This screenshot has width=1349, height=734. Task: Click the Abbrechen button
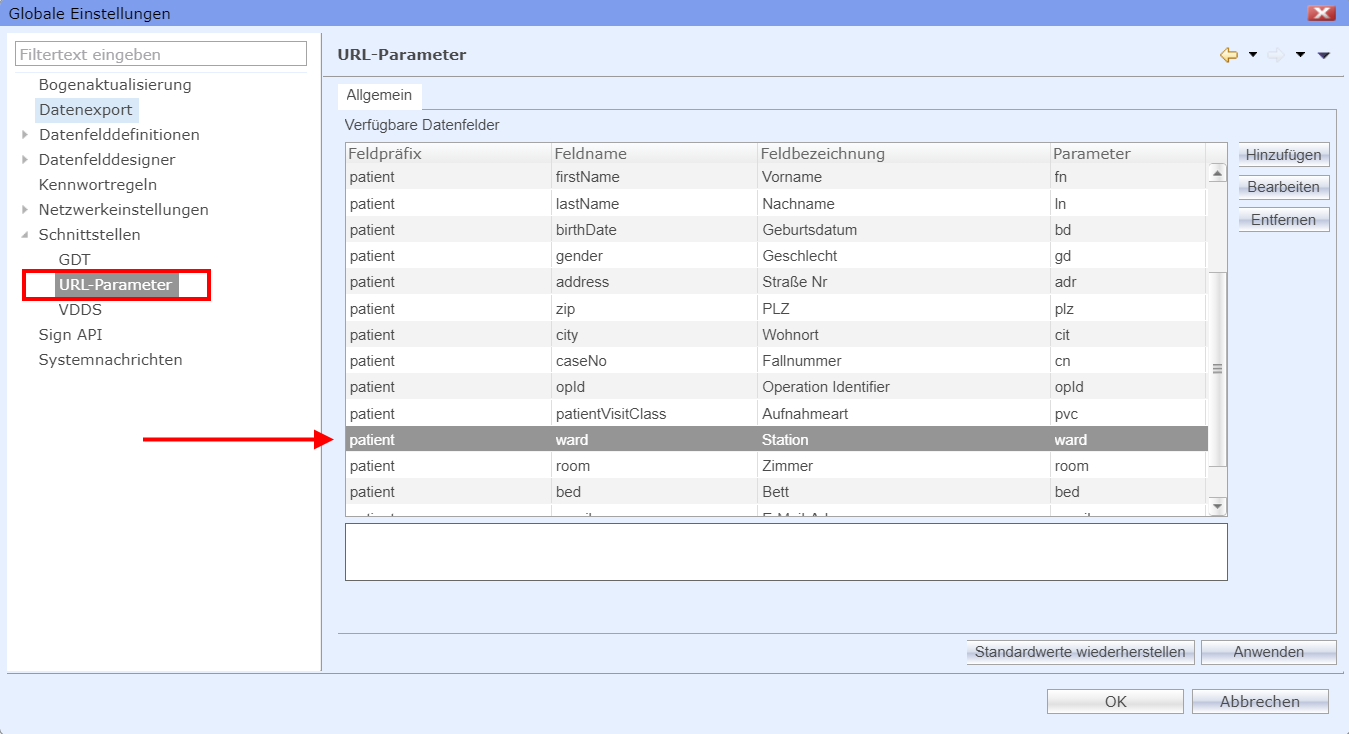[x=1260, y=702]
